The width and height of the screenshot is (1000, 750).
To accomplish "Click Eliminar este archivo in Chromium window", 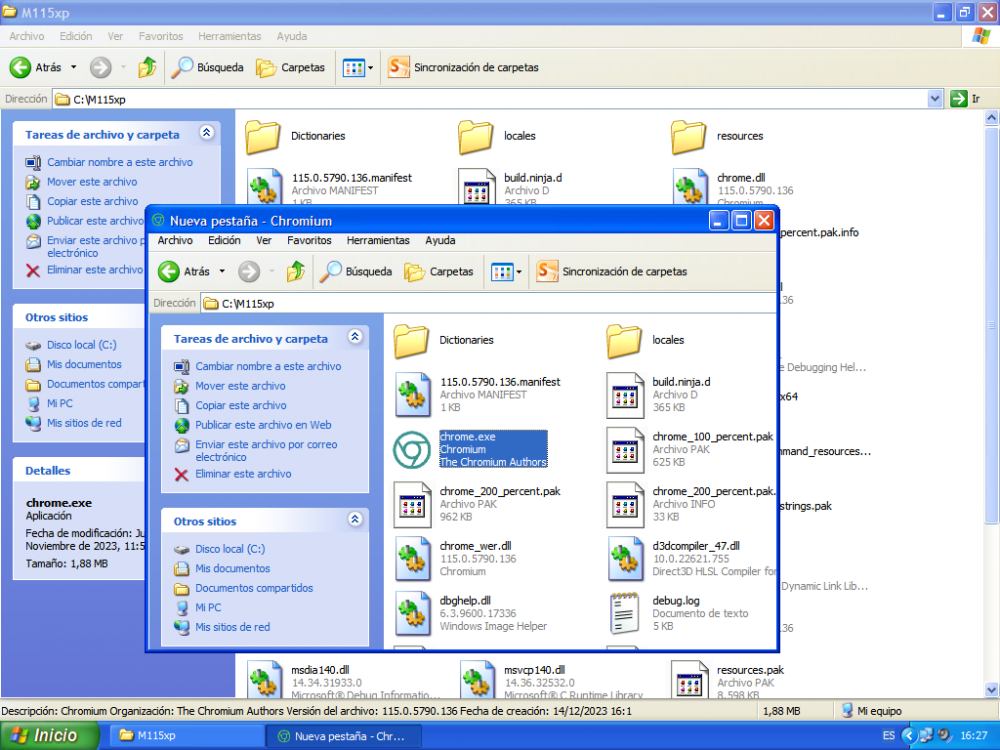I will point(243,474).
